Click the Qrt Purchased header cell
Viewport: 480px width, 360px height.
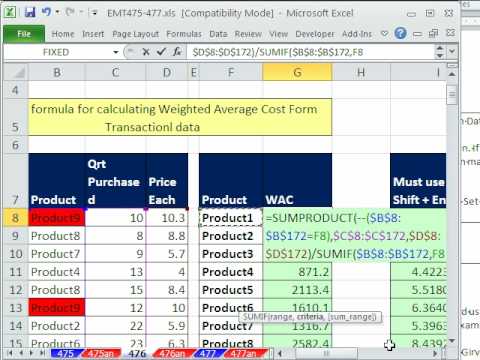click(x=115, y=181)
